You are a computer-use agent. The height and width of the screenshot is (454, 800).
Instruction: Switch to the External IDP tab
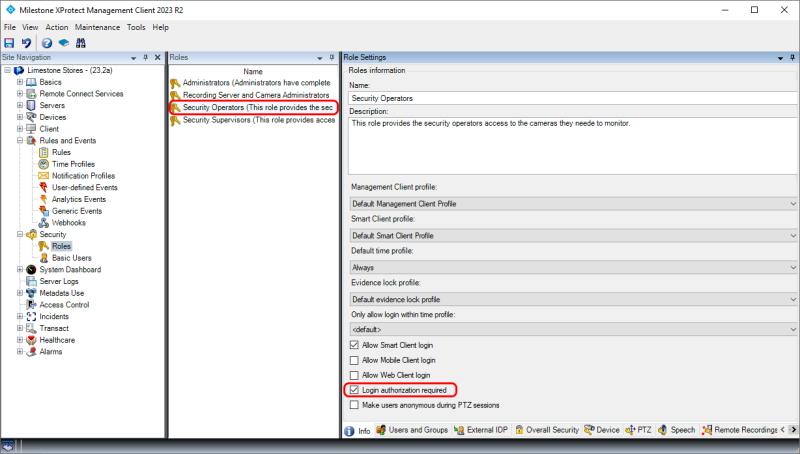481,430
